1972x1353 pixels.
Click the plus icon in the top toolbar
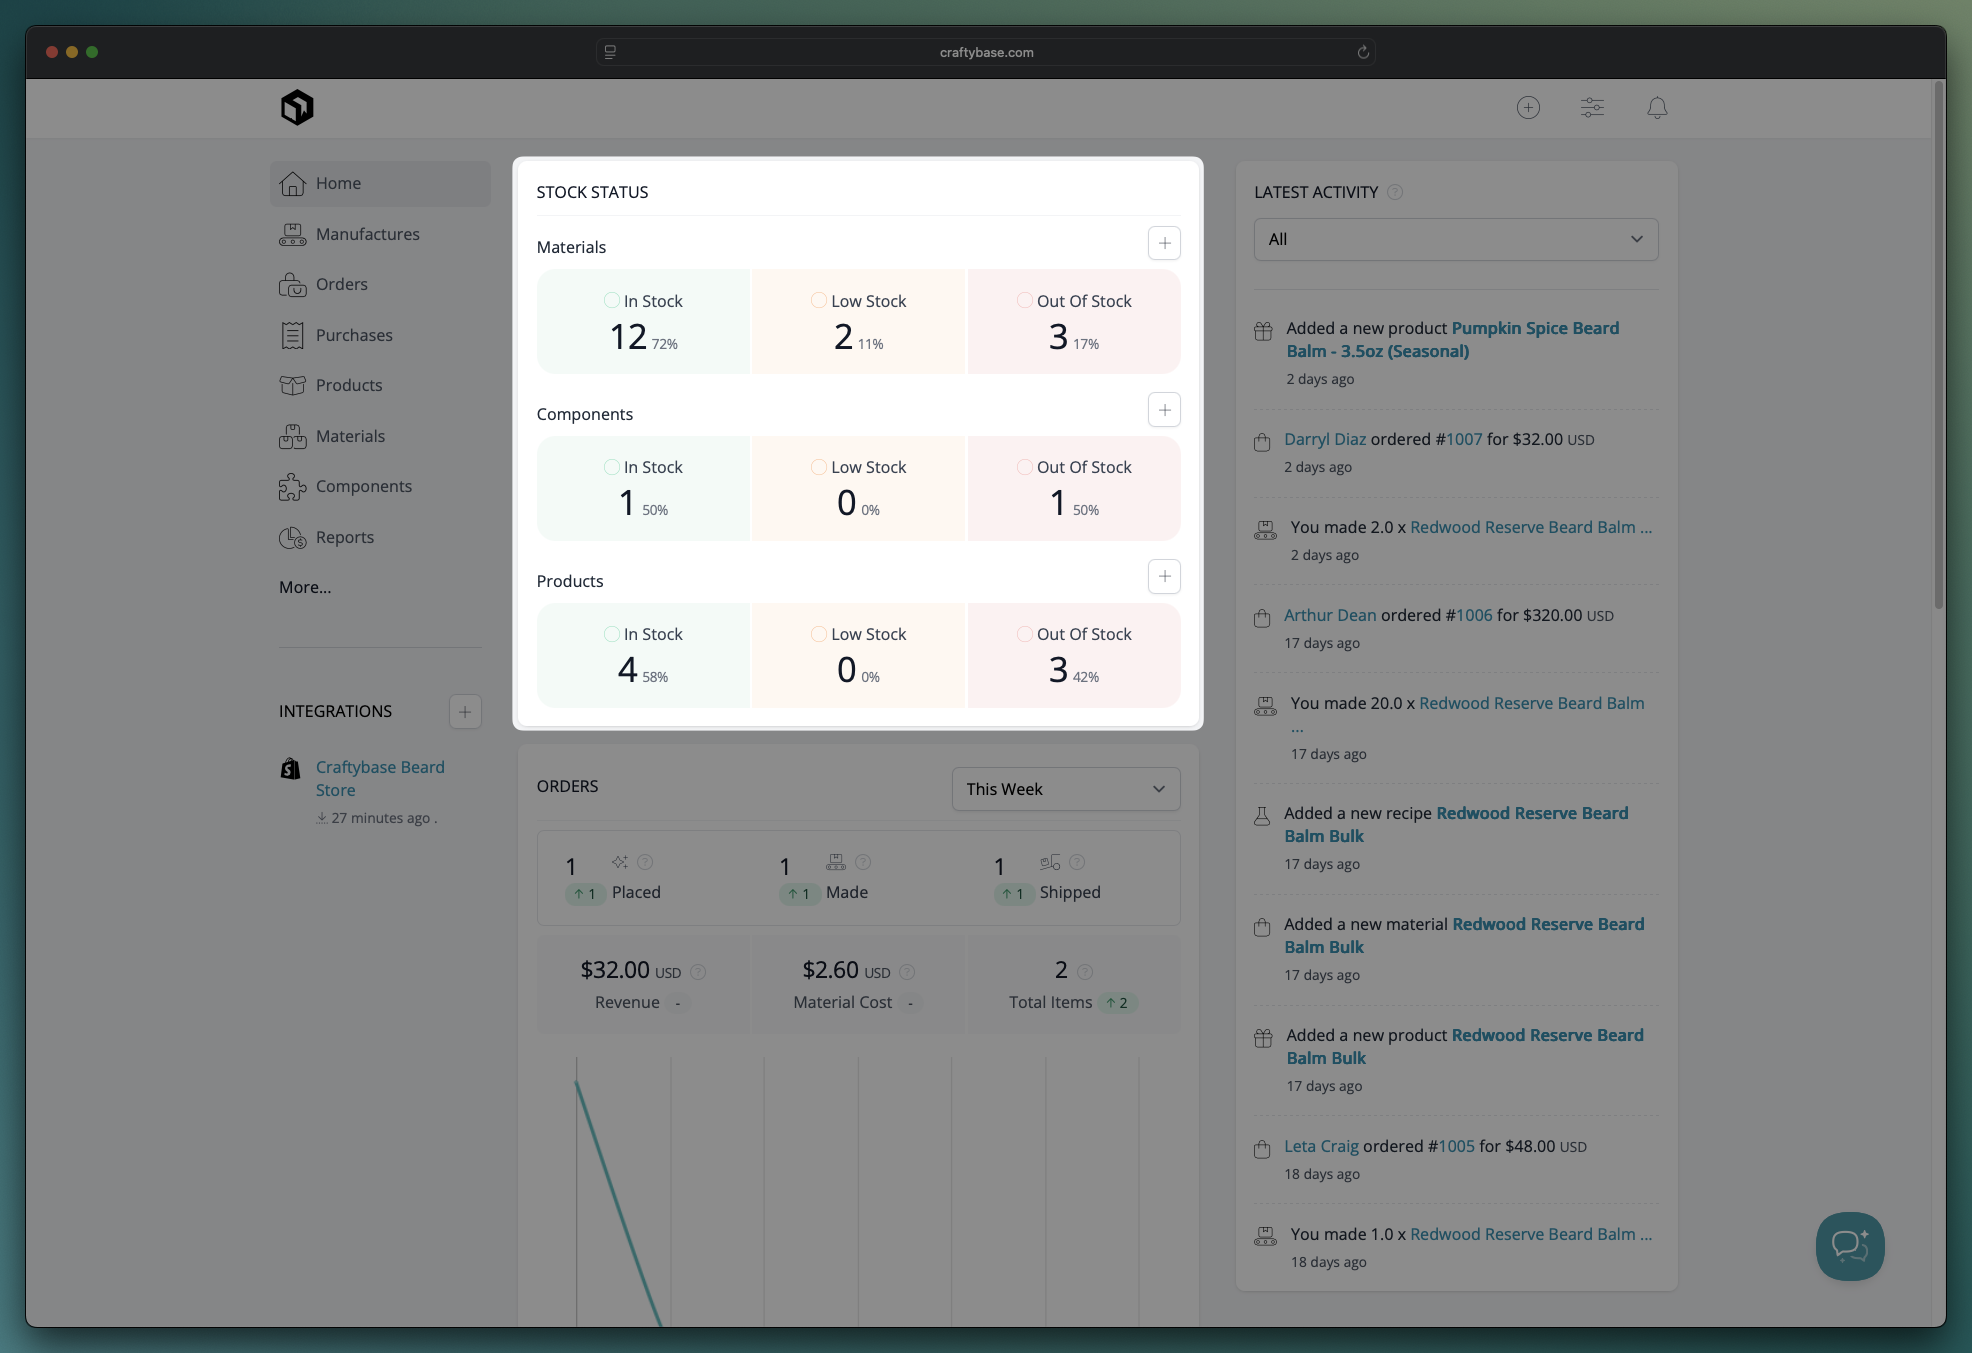tap(1528, 107)
